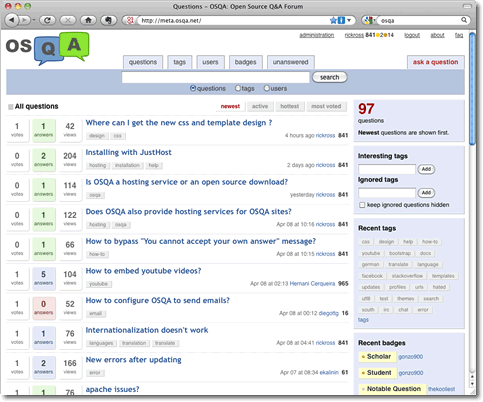Click the stop loading X icon

click(x=68, y=20)
